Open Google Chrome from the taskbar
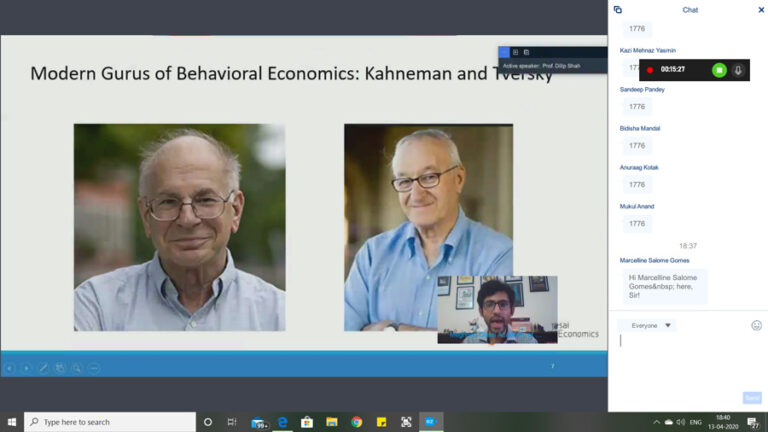The height and width of the screenshot is (432, 768). point(356,422)
